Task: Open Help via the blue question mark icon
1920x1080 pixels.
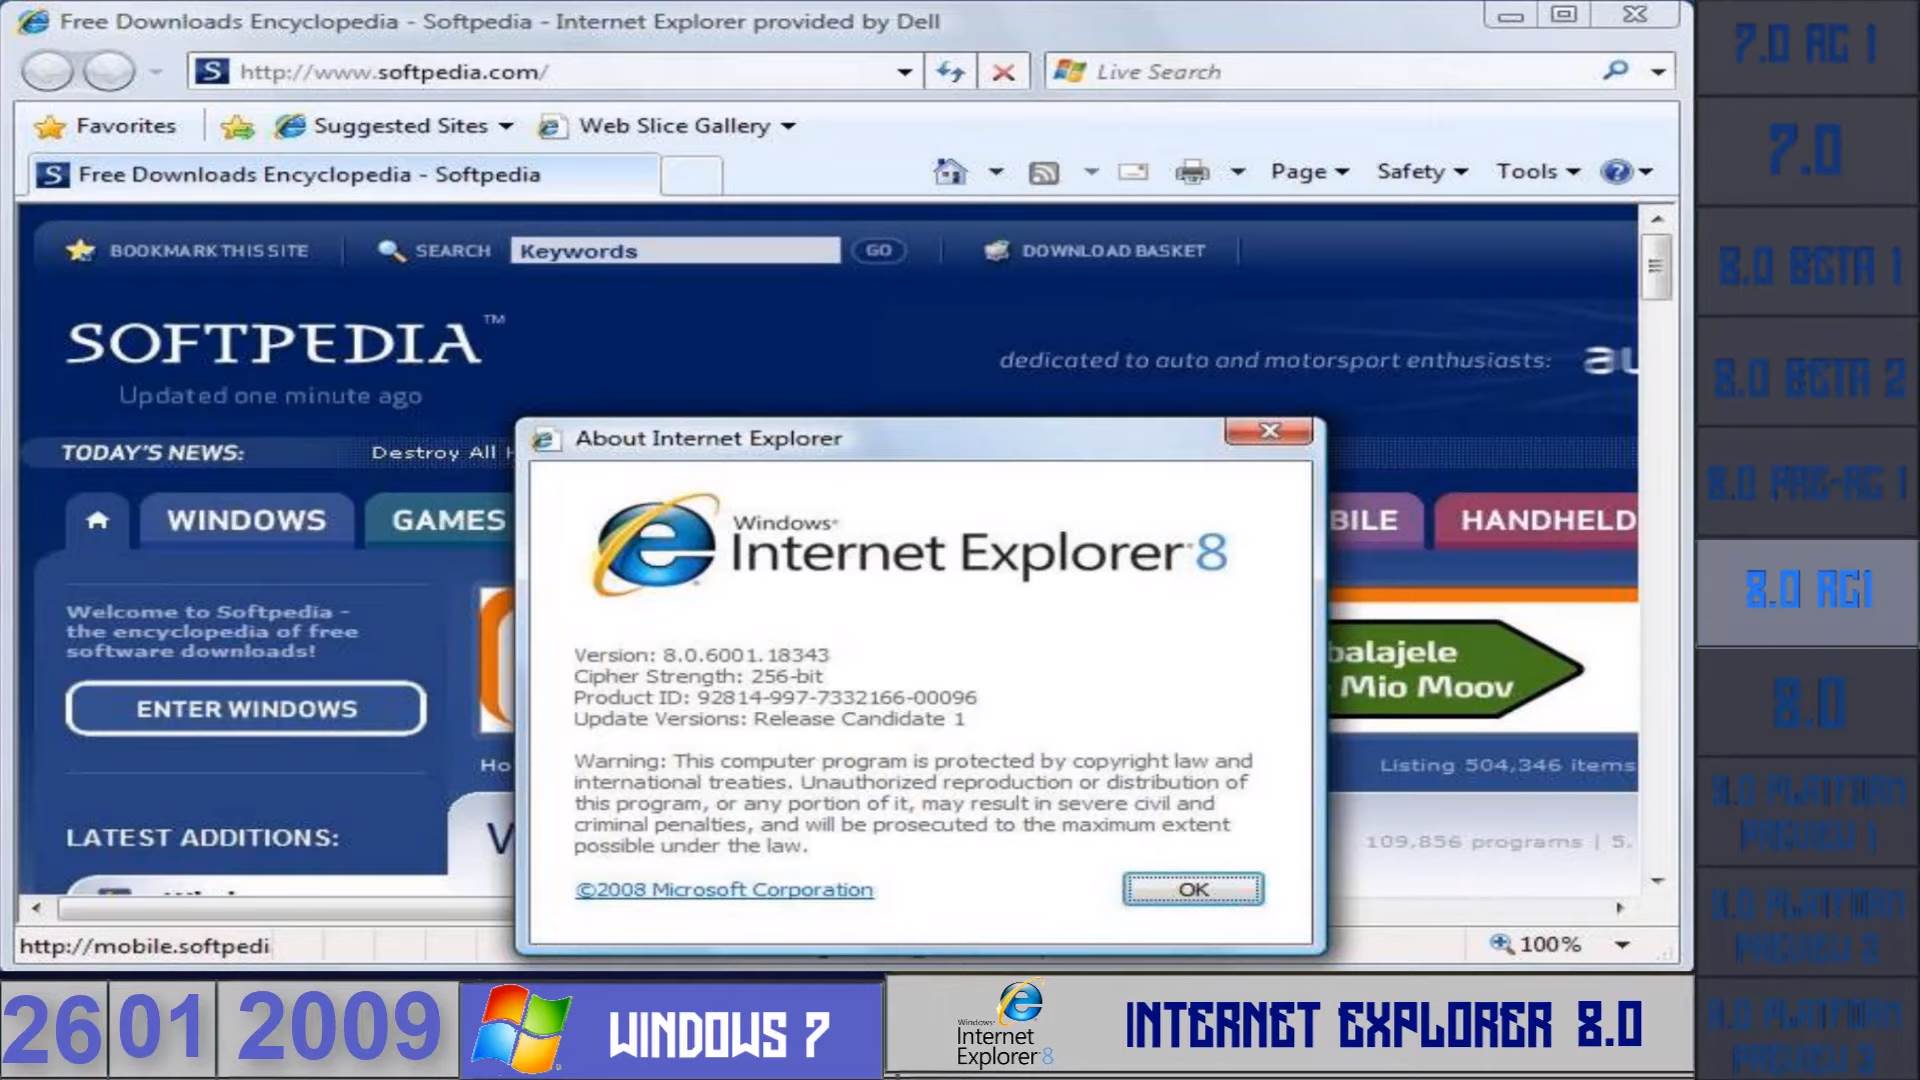Action: (x=1614, y=171)
